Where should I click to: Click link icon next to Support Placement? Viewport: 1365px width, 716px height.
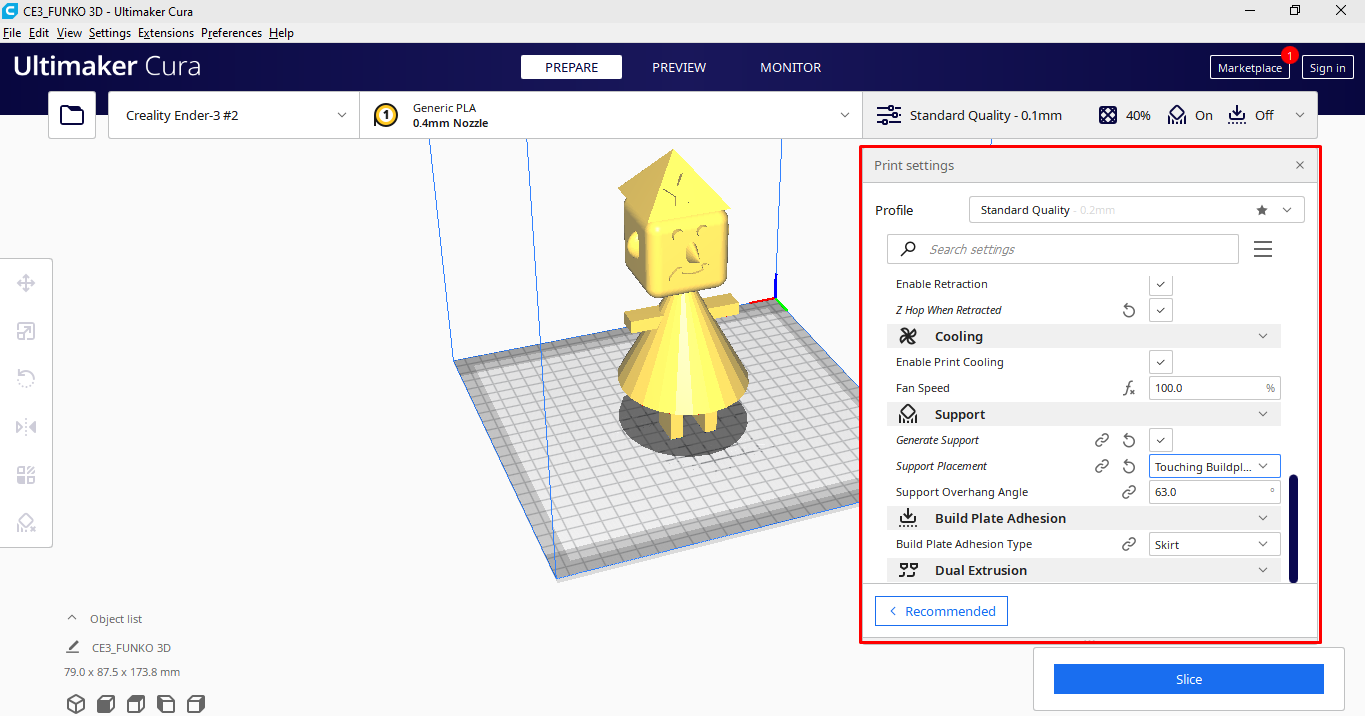tap(1102, 466)
